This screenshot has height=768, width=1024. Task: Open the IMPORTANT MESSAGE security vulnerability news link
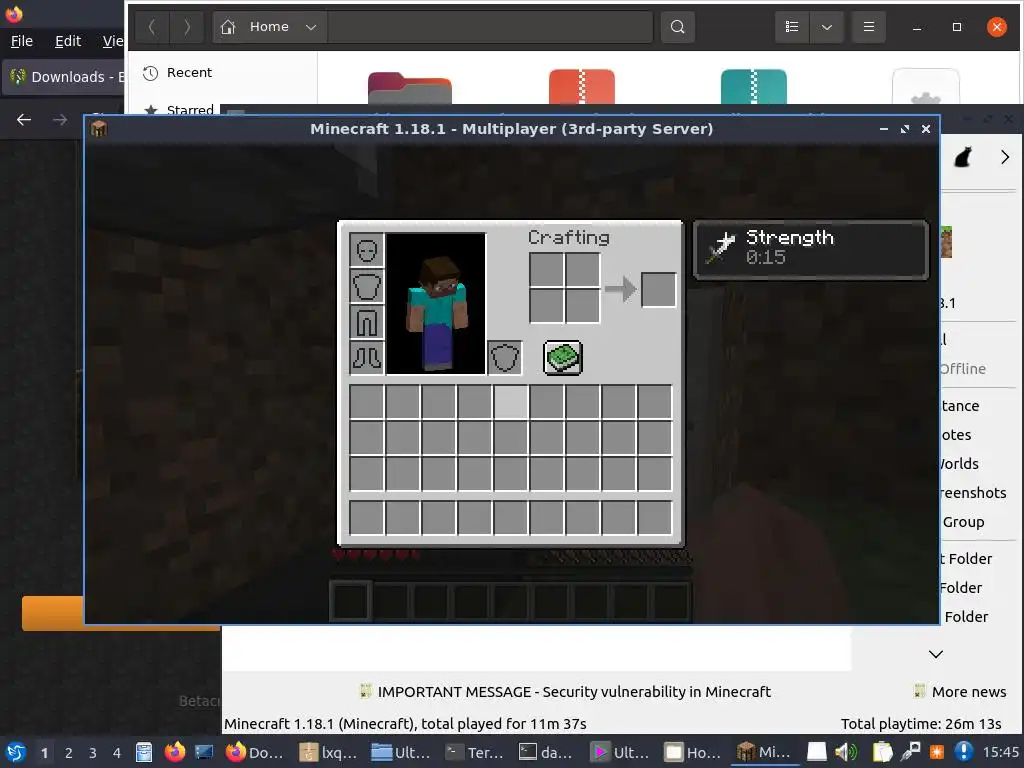(566, 692)
